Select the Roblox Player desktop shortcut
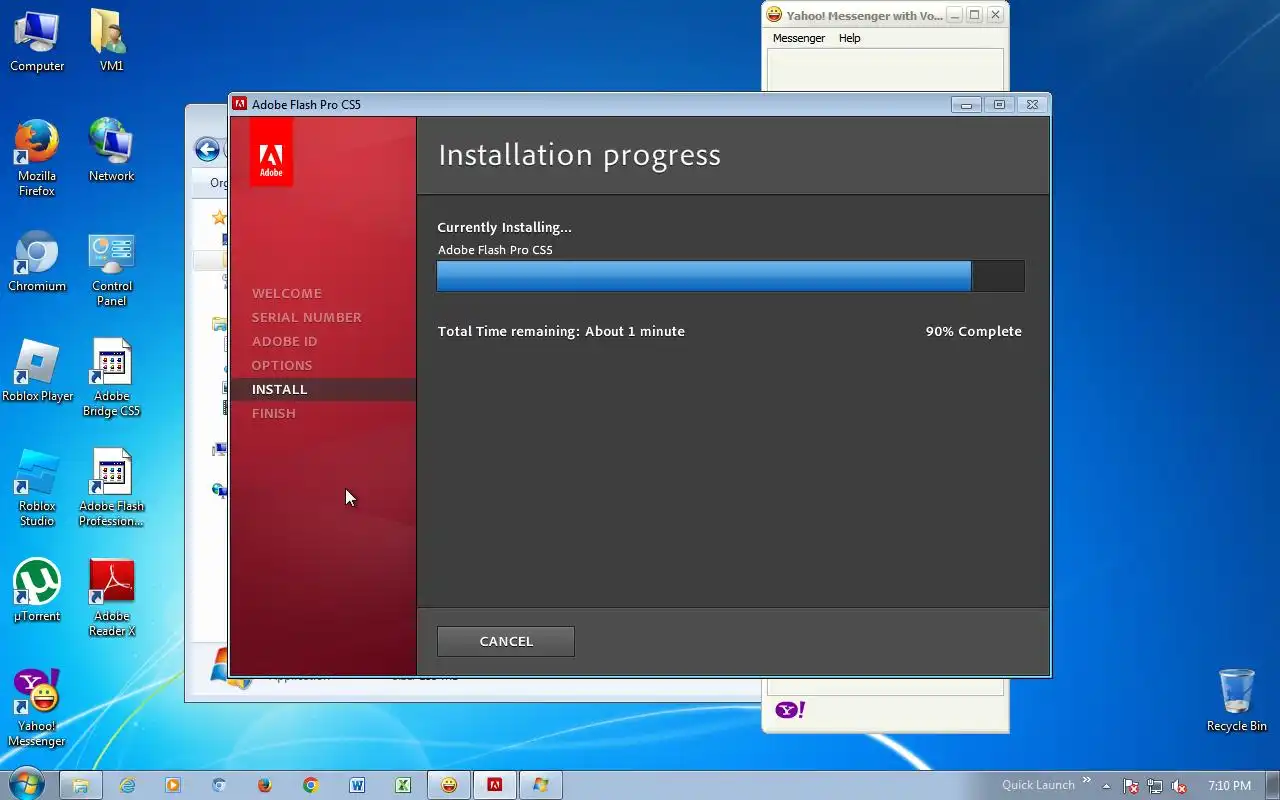The width and height of the screenshot is (1280, 800). (37, 371)
